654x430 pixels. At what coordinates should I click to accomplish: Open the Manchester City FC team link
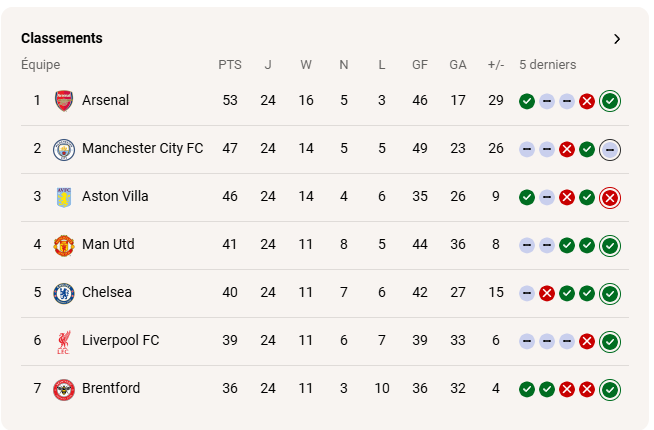[x=142, y=148]
